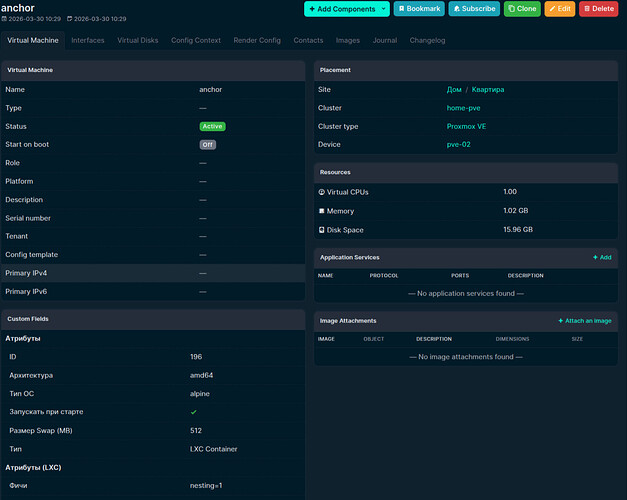Click the Active status badge
Screen dimensions: 627x500
212,126
